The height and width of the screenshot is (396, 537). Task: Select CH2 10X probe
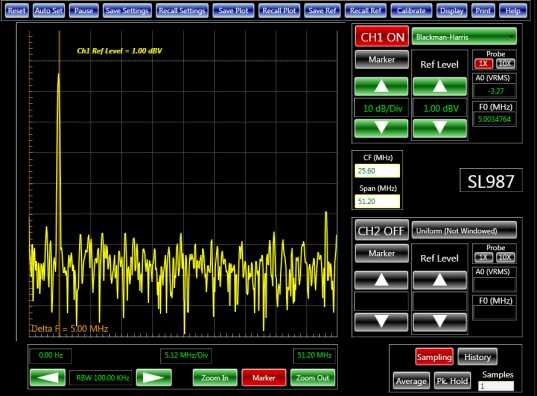505,257
